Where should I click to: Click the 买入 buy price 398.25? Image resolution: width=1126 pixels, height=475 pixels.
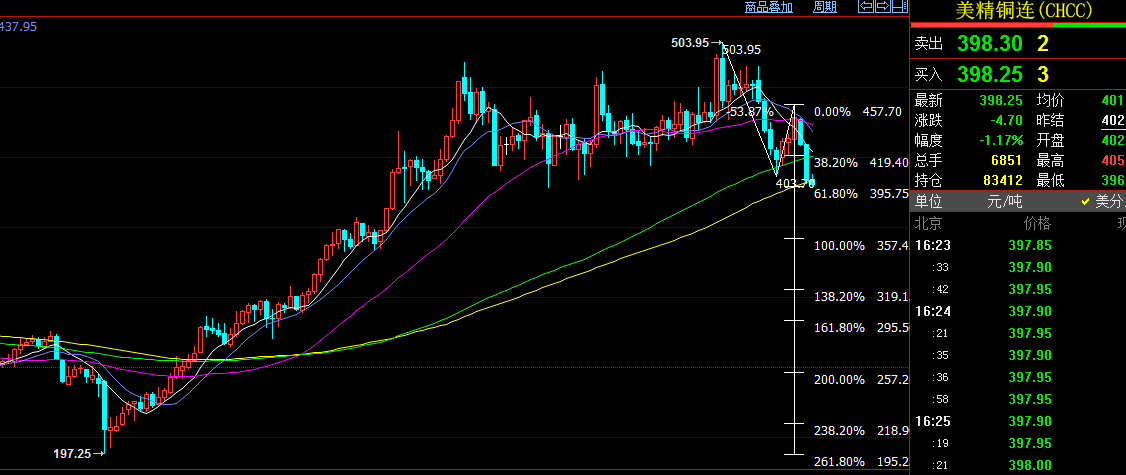tap(989, 75)
